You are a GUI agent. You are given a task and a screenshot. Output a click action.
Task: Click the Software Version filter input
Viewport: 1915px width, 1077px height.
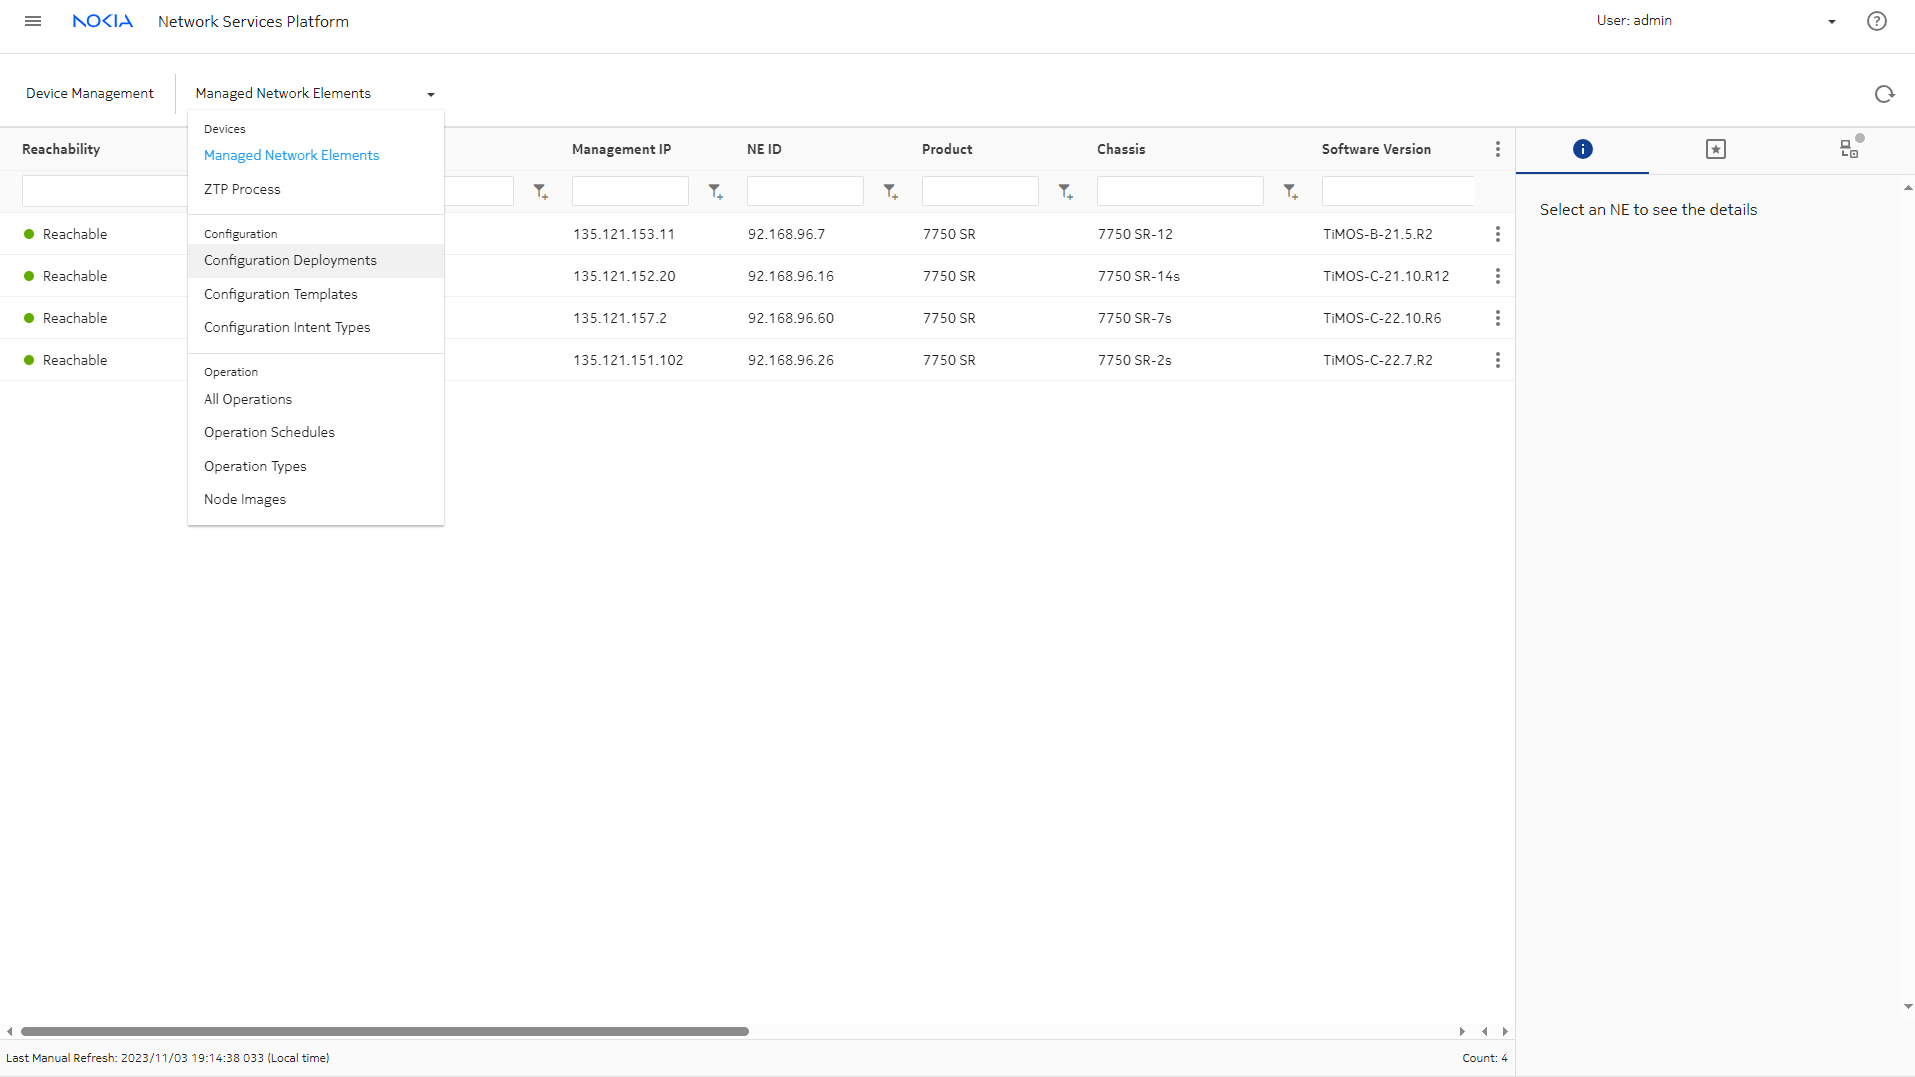pyautogui.click(x=1397, y=191)
